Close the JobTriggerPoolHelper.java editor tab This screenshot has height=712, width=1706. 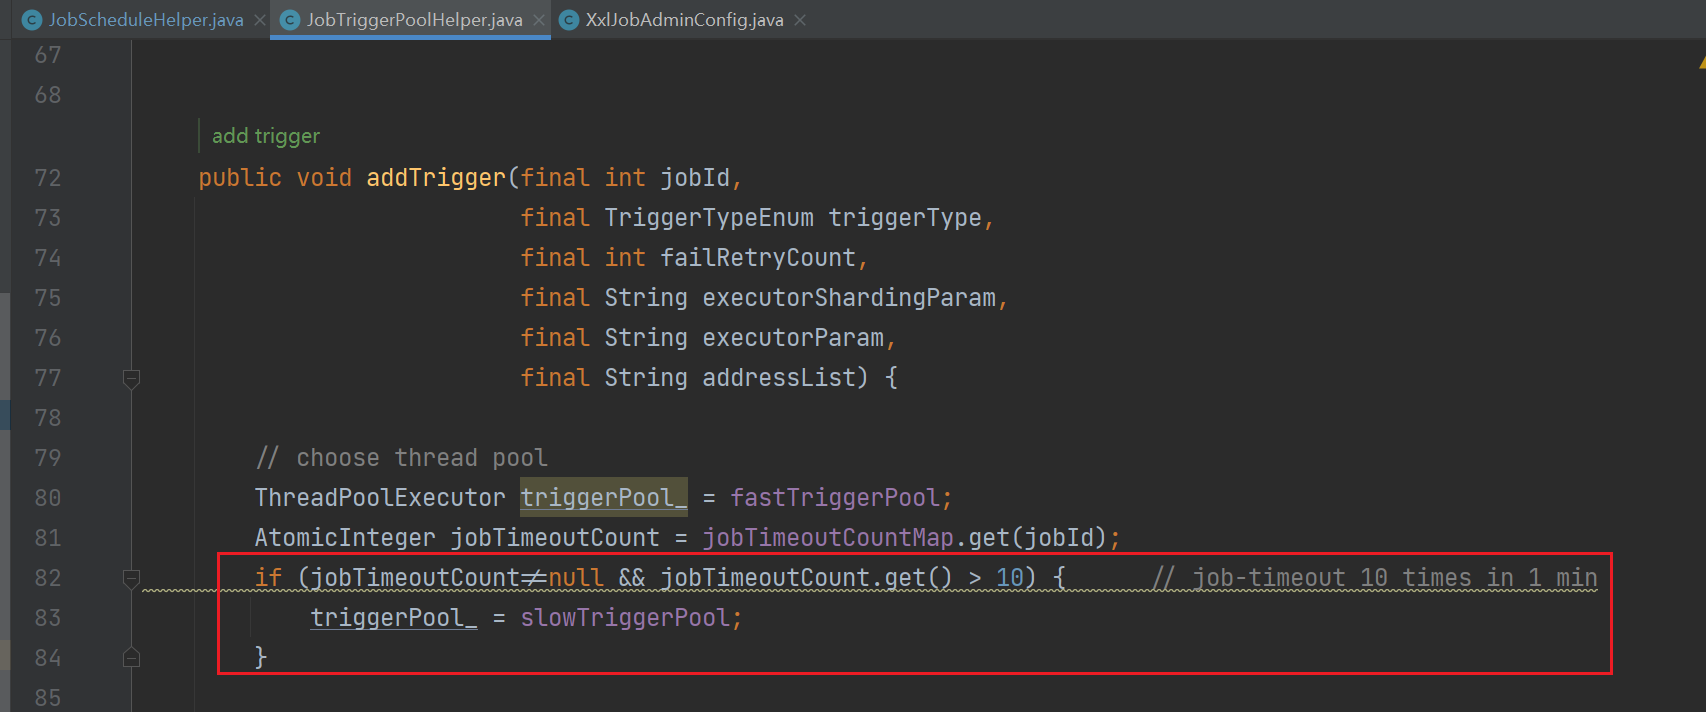point(540,20)
